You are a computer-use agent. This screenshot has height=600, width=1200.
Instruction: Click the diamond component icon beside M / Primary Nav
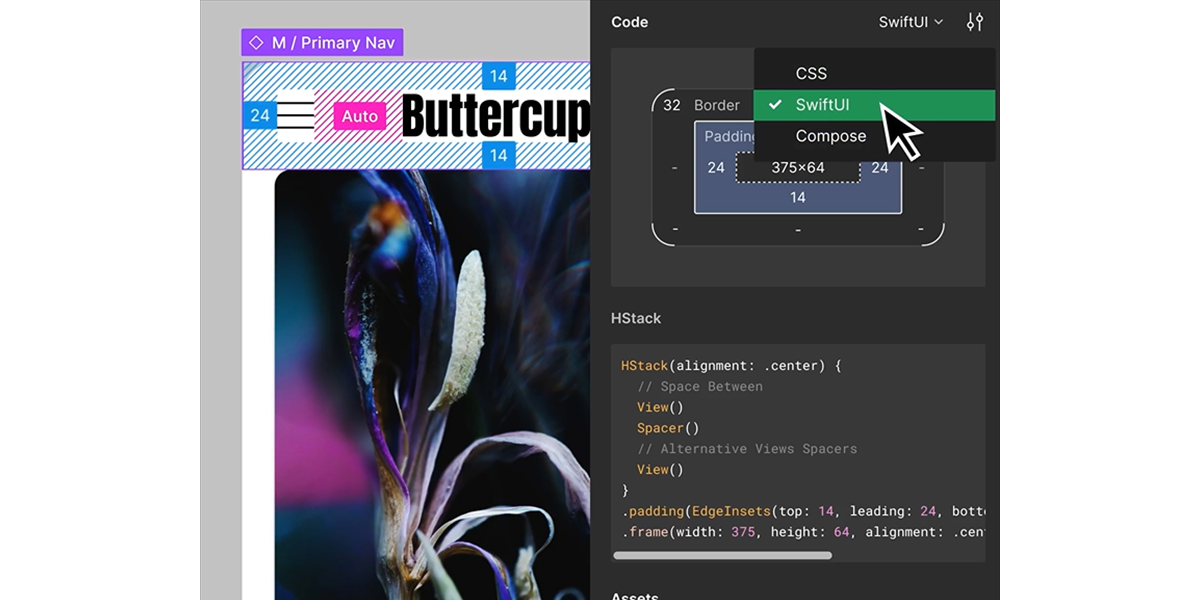[x=256, y=43]
